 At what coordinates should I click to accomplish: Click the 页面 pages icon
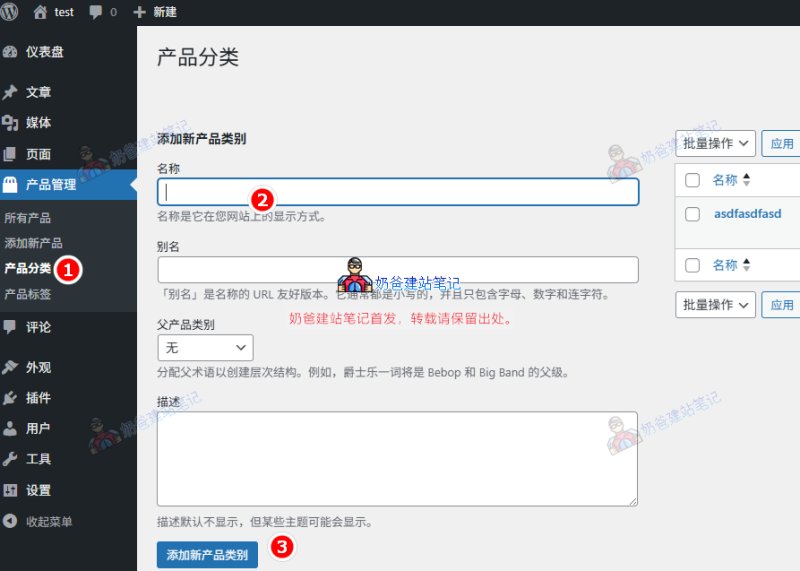pos(10,154)
